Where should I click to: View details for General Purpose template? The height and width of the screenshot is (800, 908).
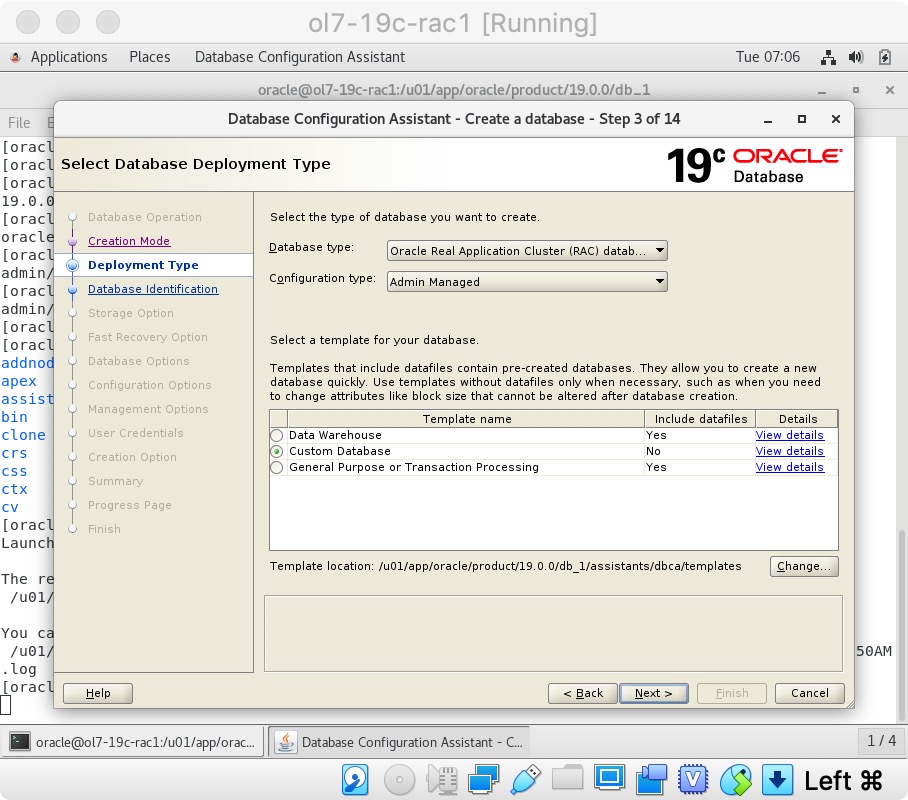(789, 467)
